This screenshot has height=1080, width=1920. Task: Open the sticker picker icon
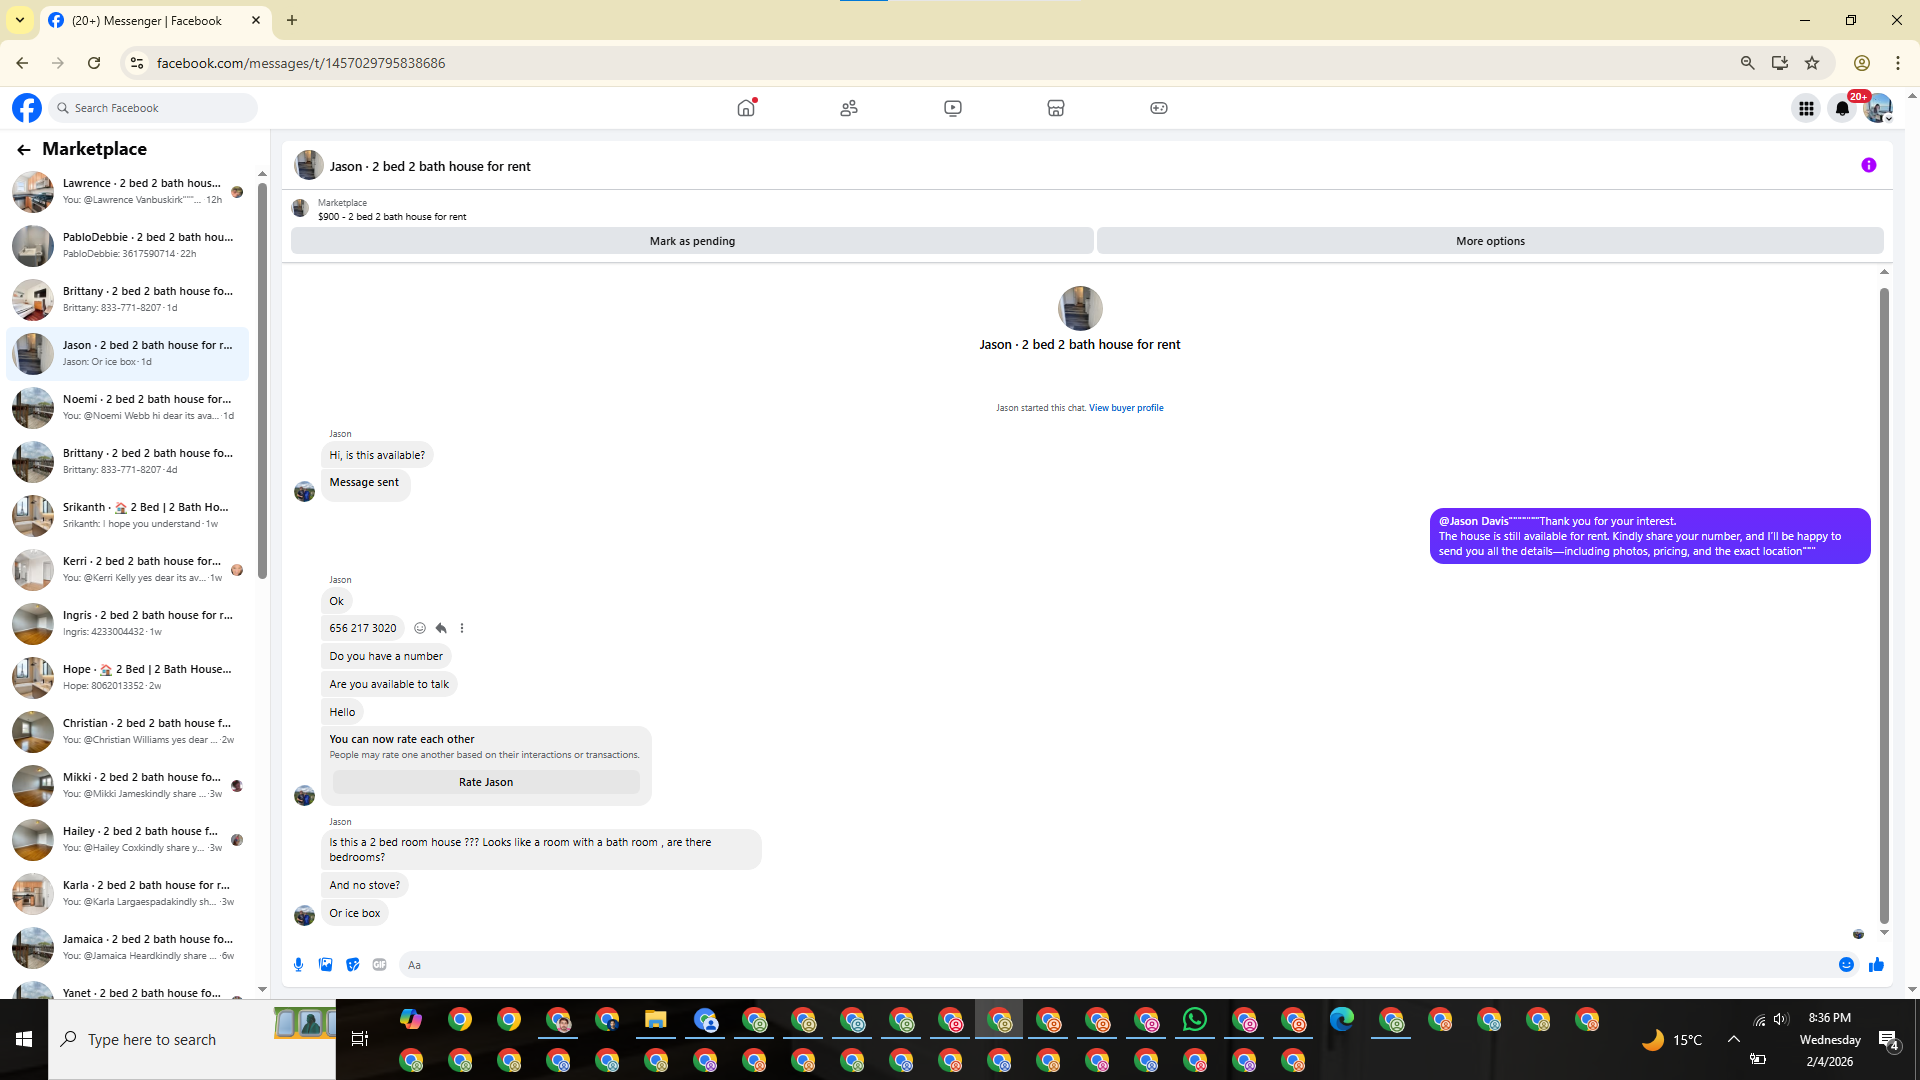[x=352, y=965]
